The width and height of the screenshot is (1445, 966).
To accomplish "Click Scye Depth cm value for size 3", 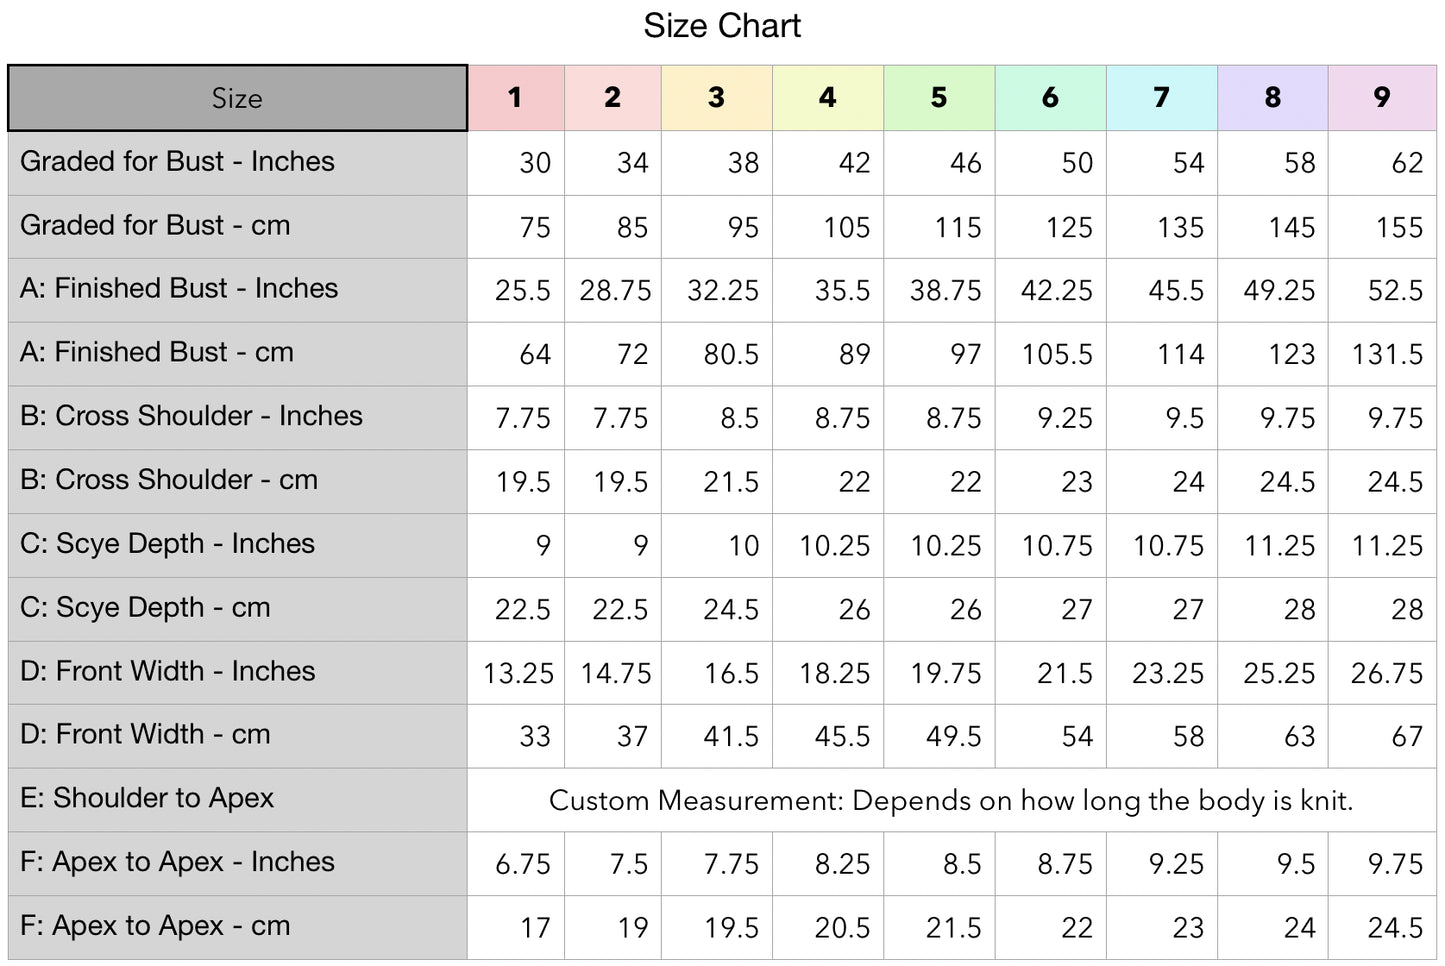I will [x=731, y=609].
